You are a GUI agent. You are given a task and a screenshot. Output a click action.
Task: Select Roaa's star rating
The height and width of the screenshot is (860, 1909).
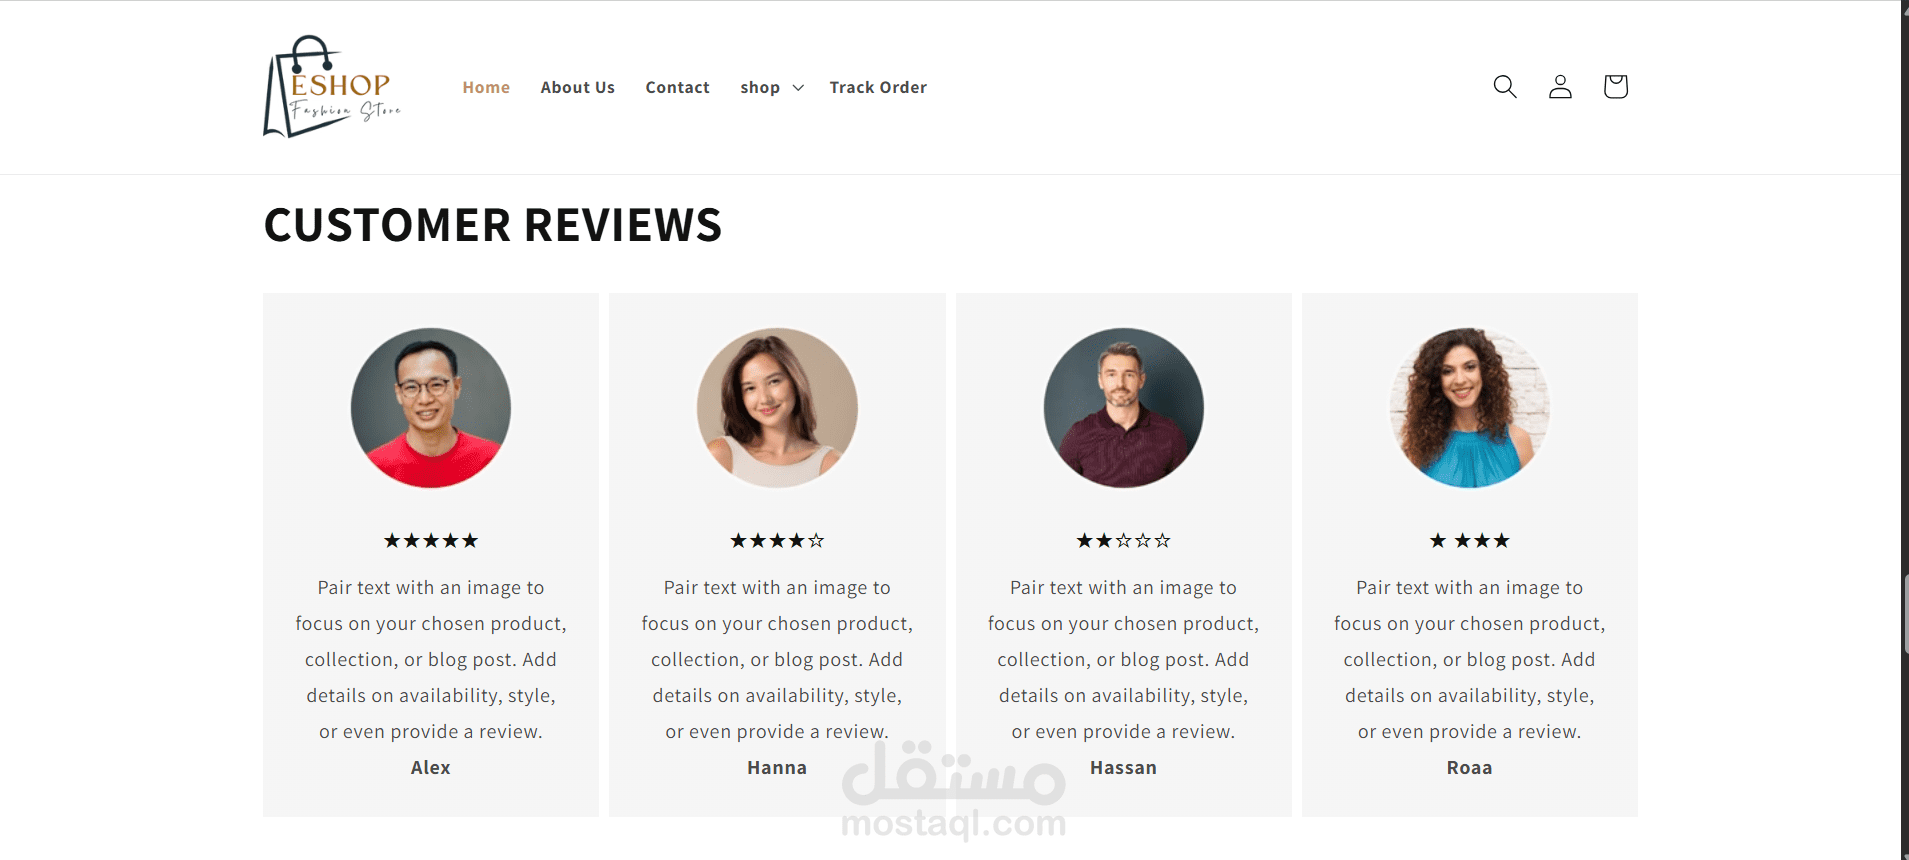tap(1469, 541)
